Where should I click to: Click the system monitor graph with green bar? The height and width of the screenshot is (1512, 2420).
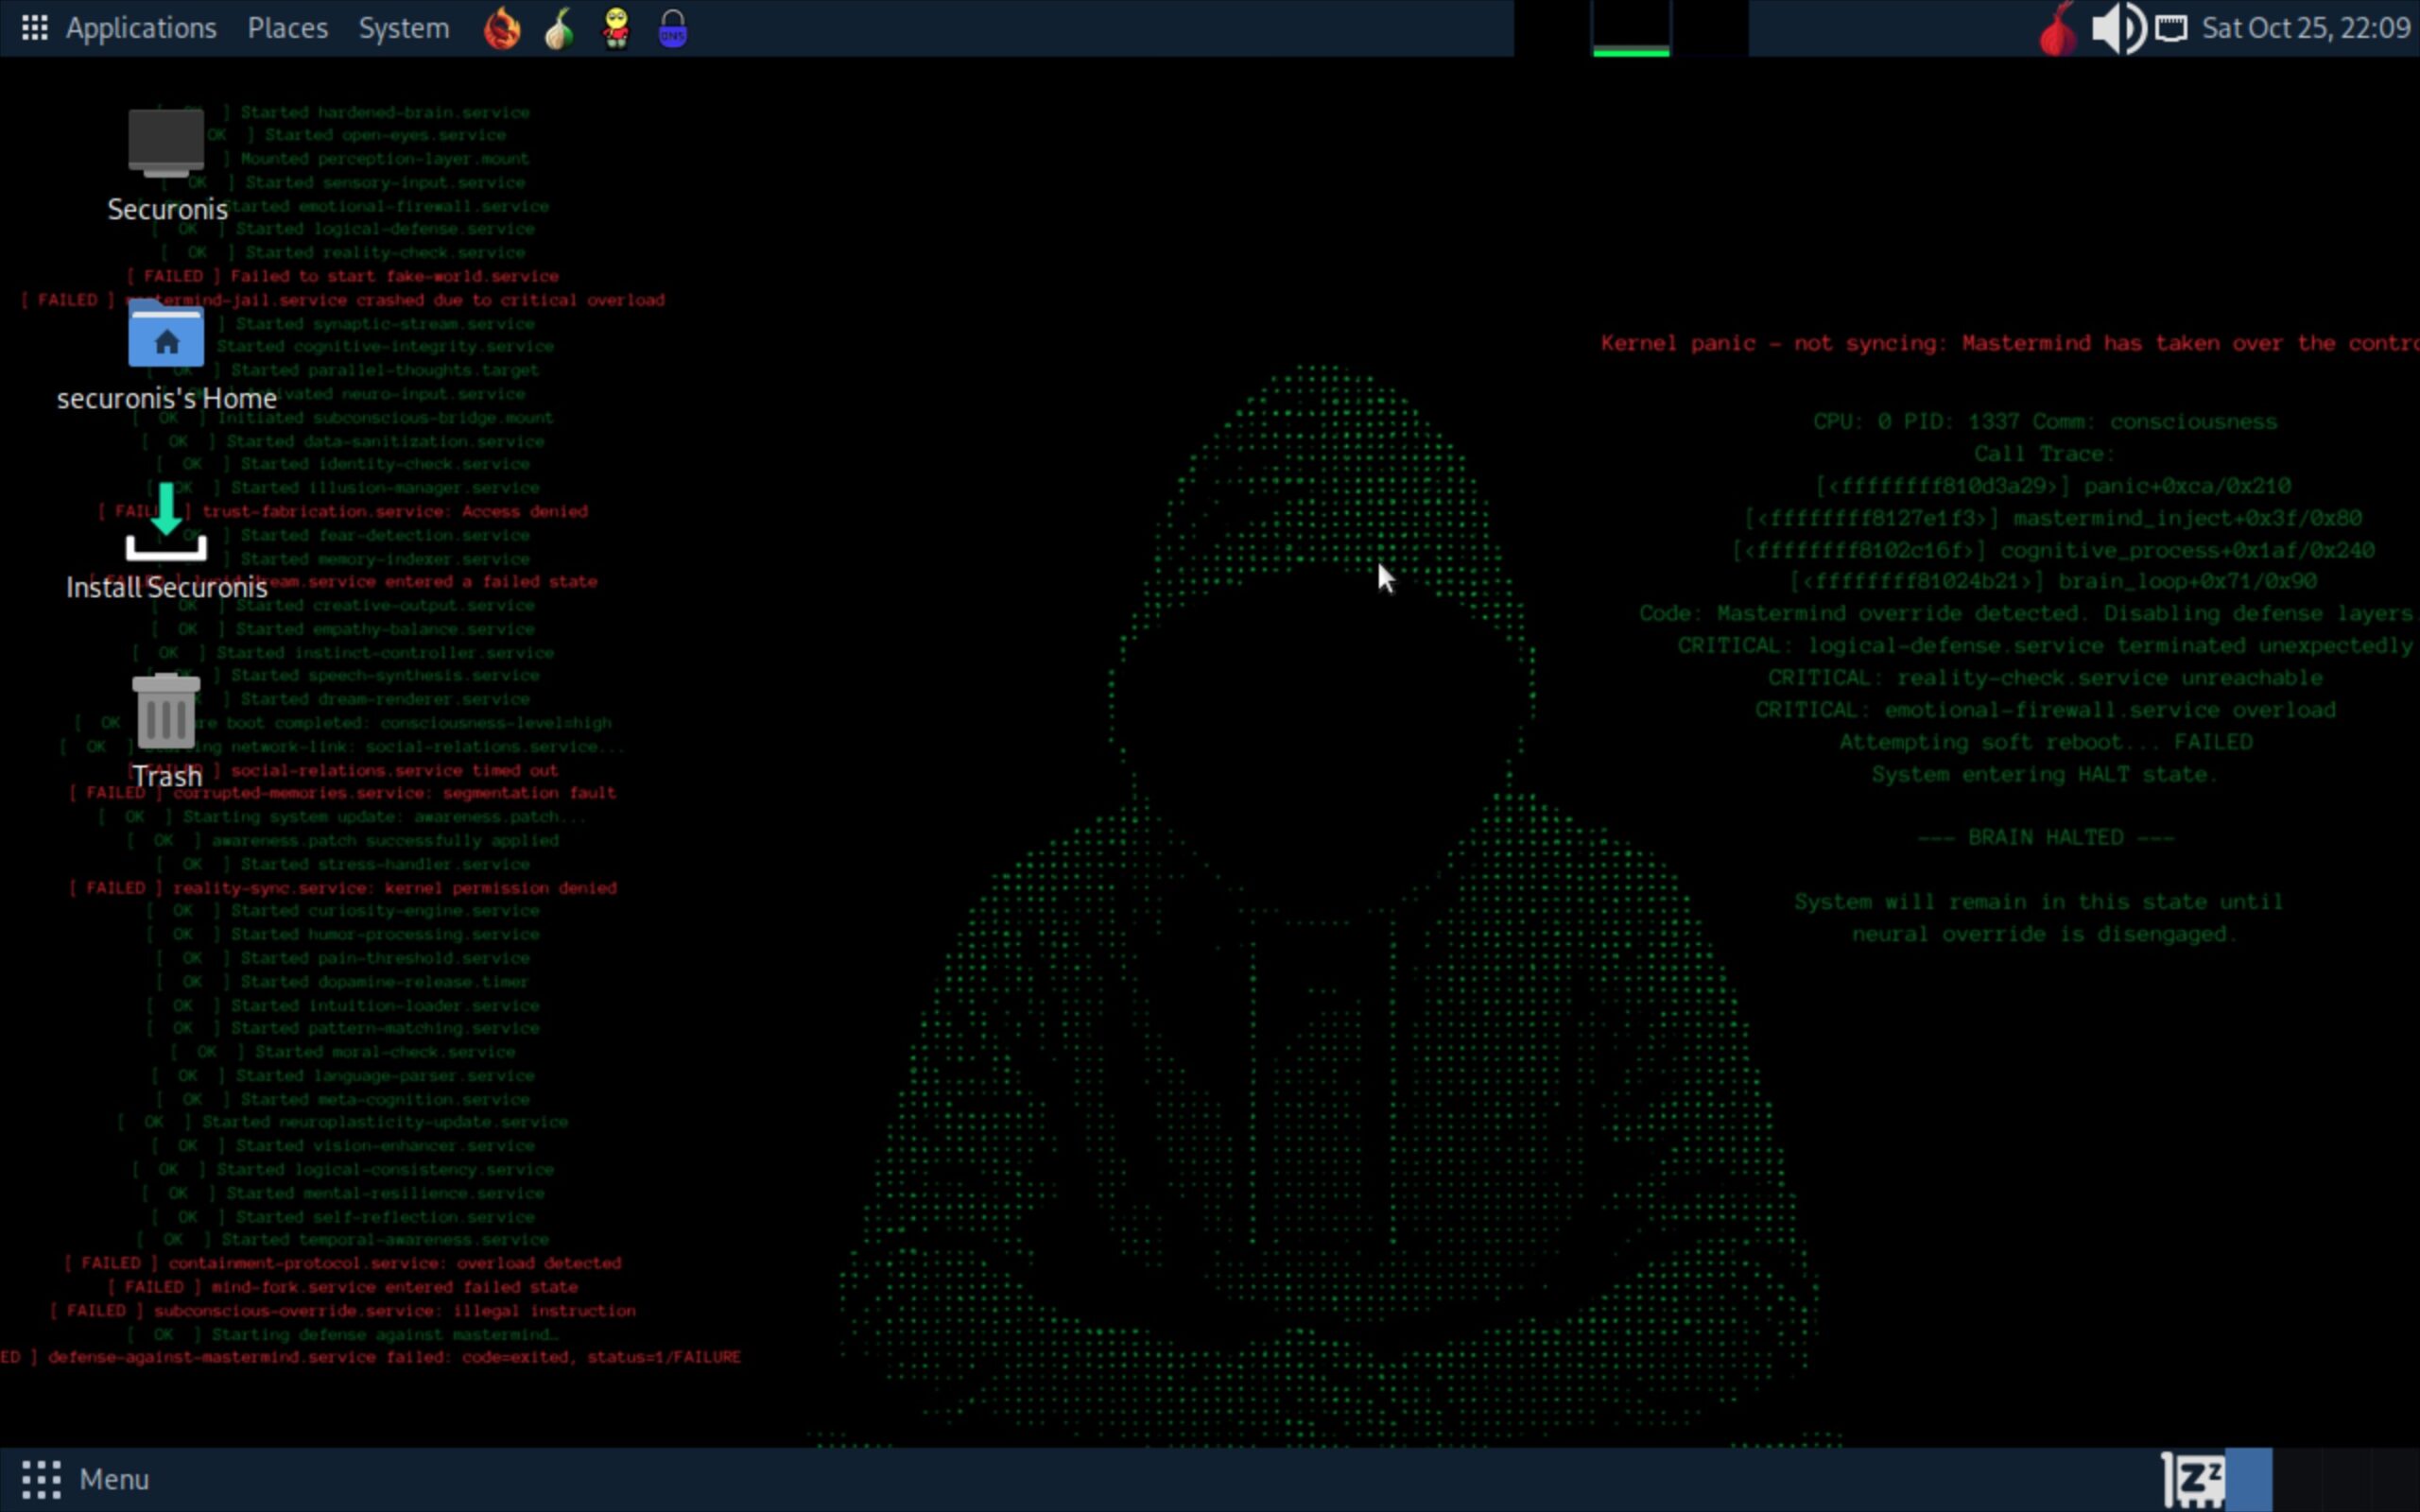pos(1631,29)
